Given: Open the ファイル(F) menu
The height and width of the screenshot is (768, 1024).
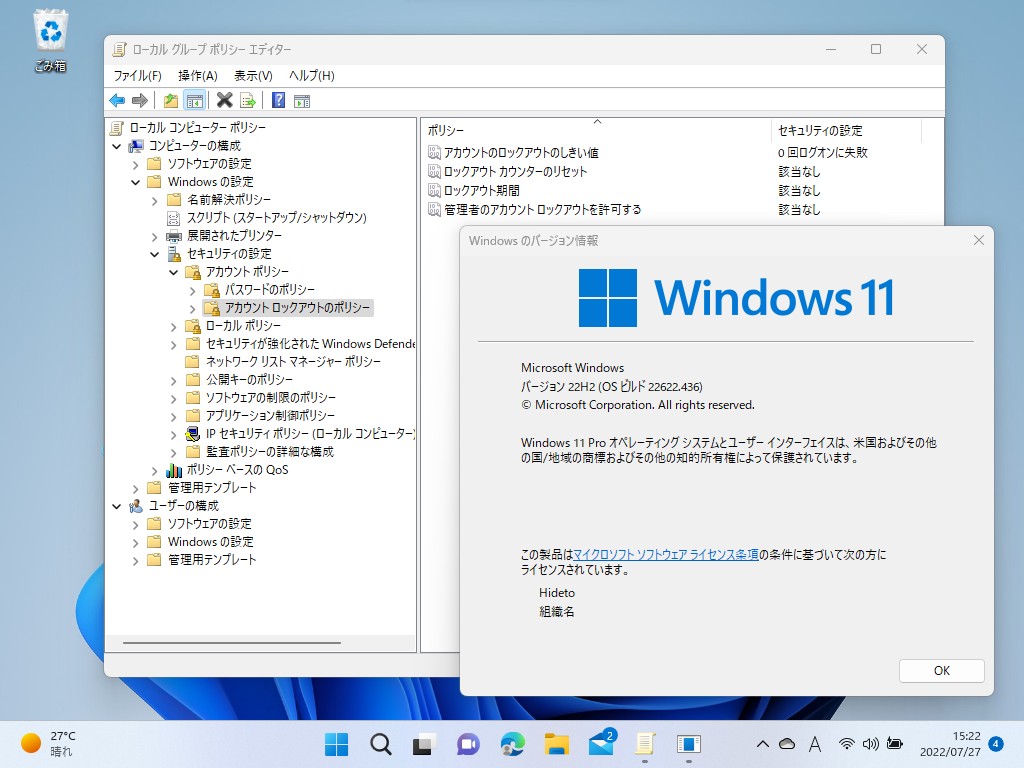Looking at the screenshot, I should (x=137, y=76).
